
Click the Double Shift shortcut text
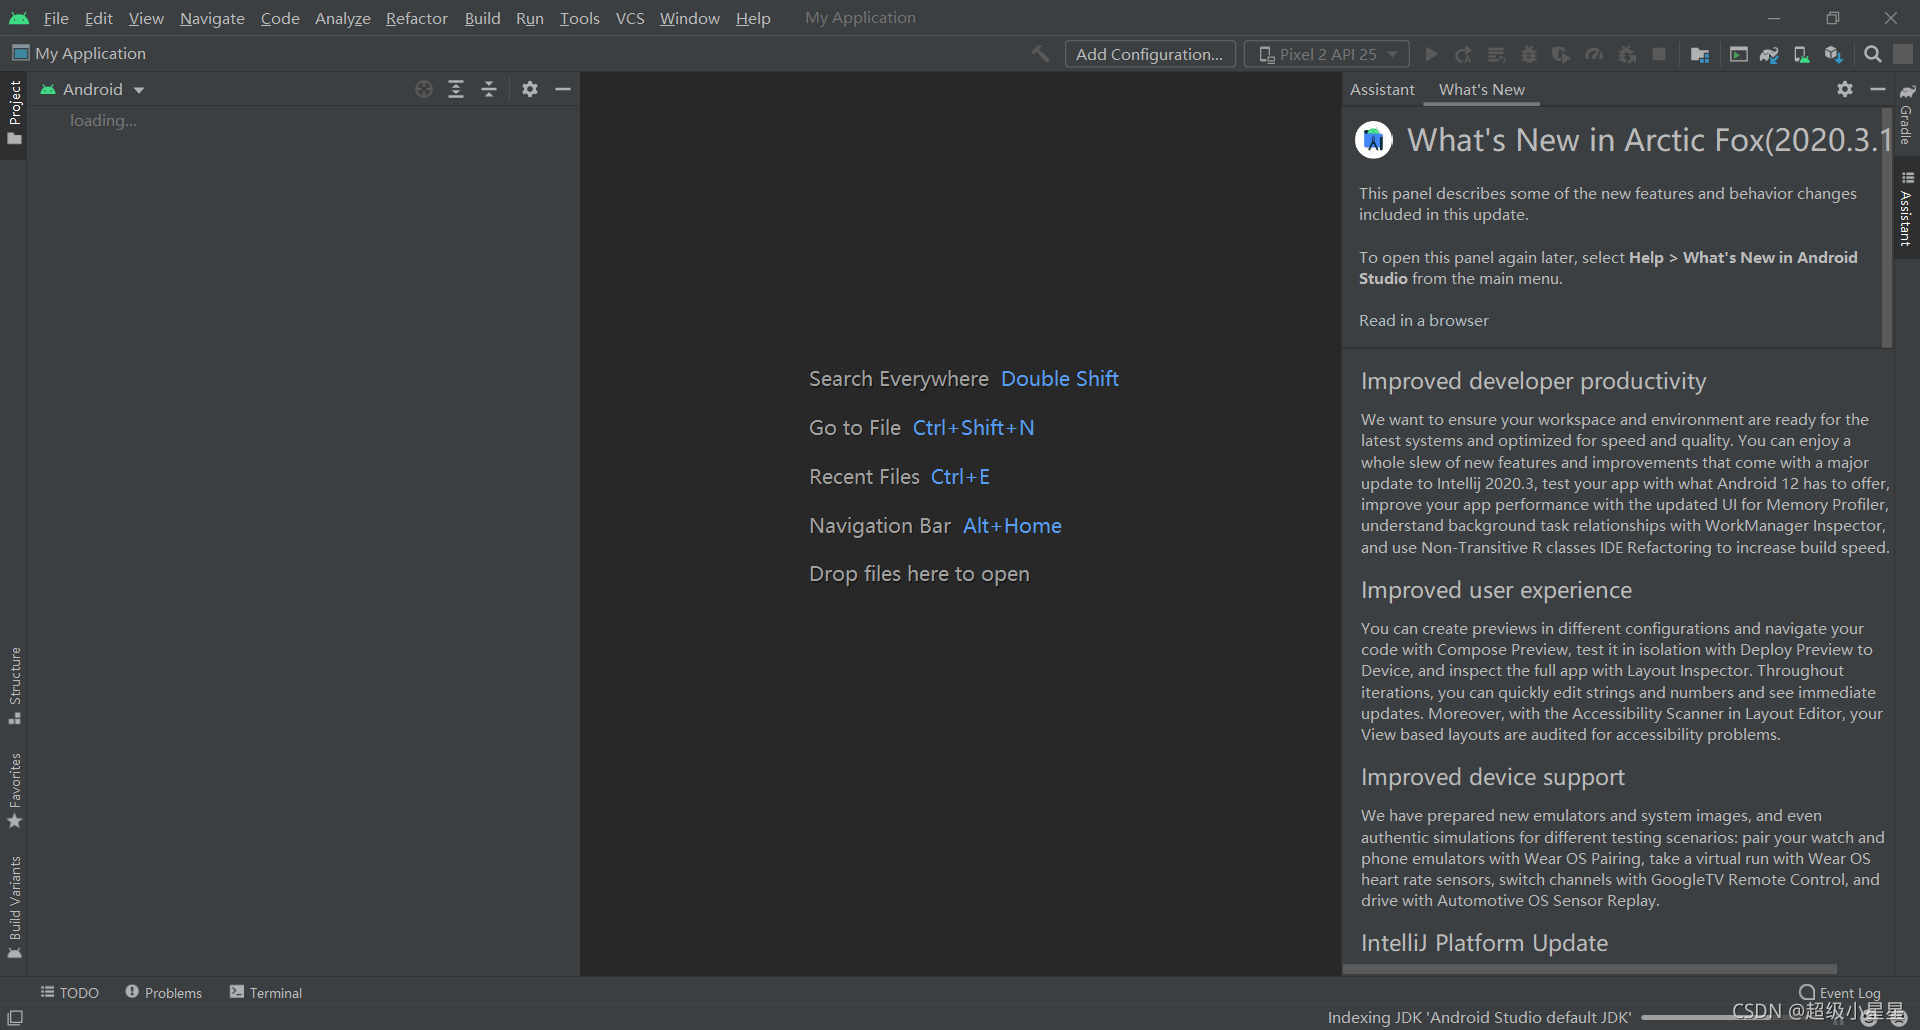coord(1060,379)
